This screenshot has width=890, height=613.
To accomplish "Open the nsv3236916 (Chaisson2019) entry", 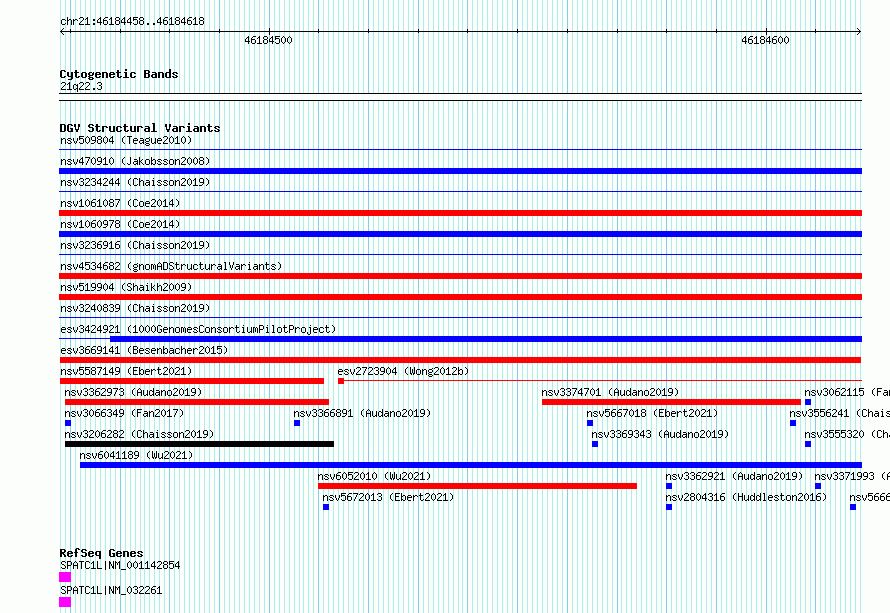I will click(135, 245).
